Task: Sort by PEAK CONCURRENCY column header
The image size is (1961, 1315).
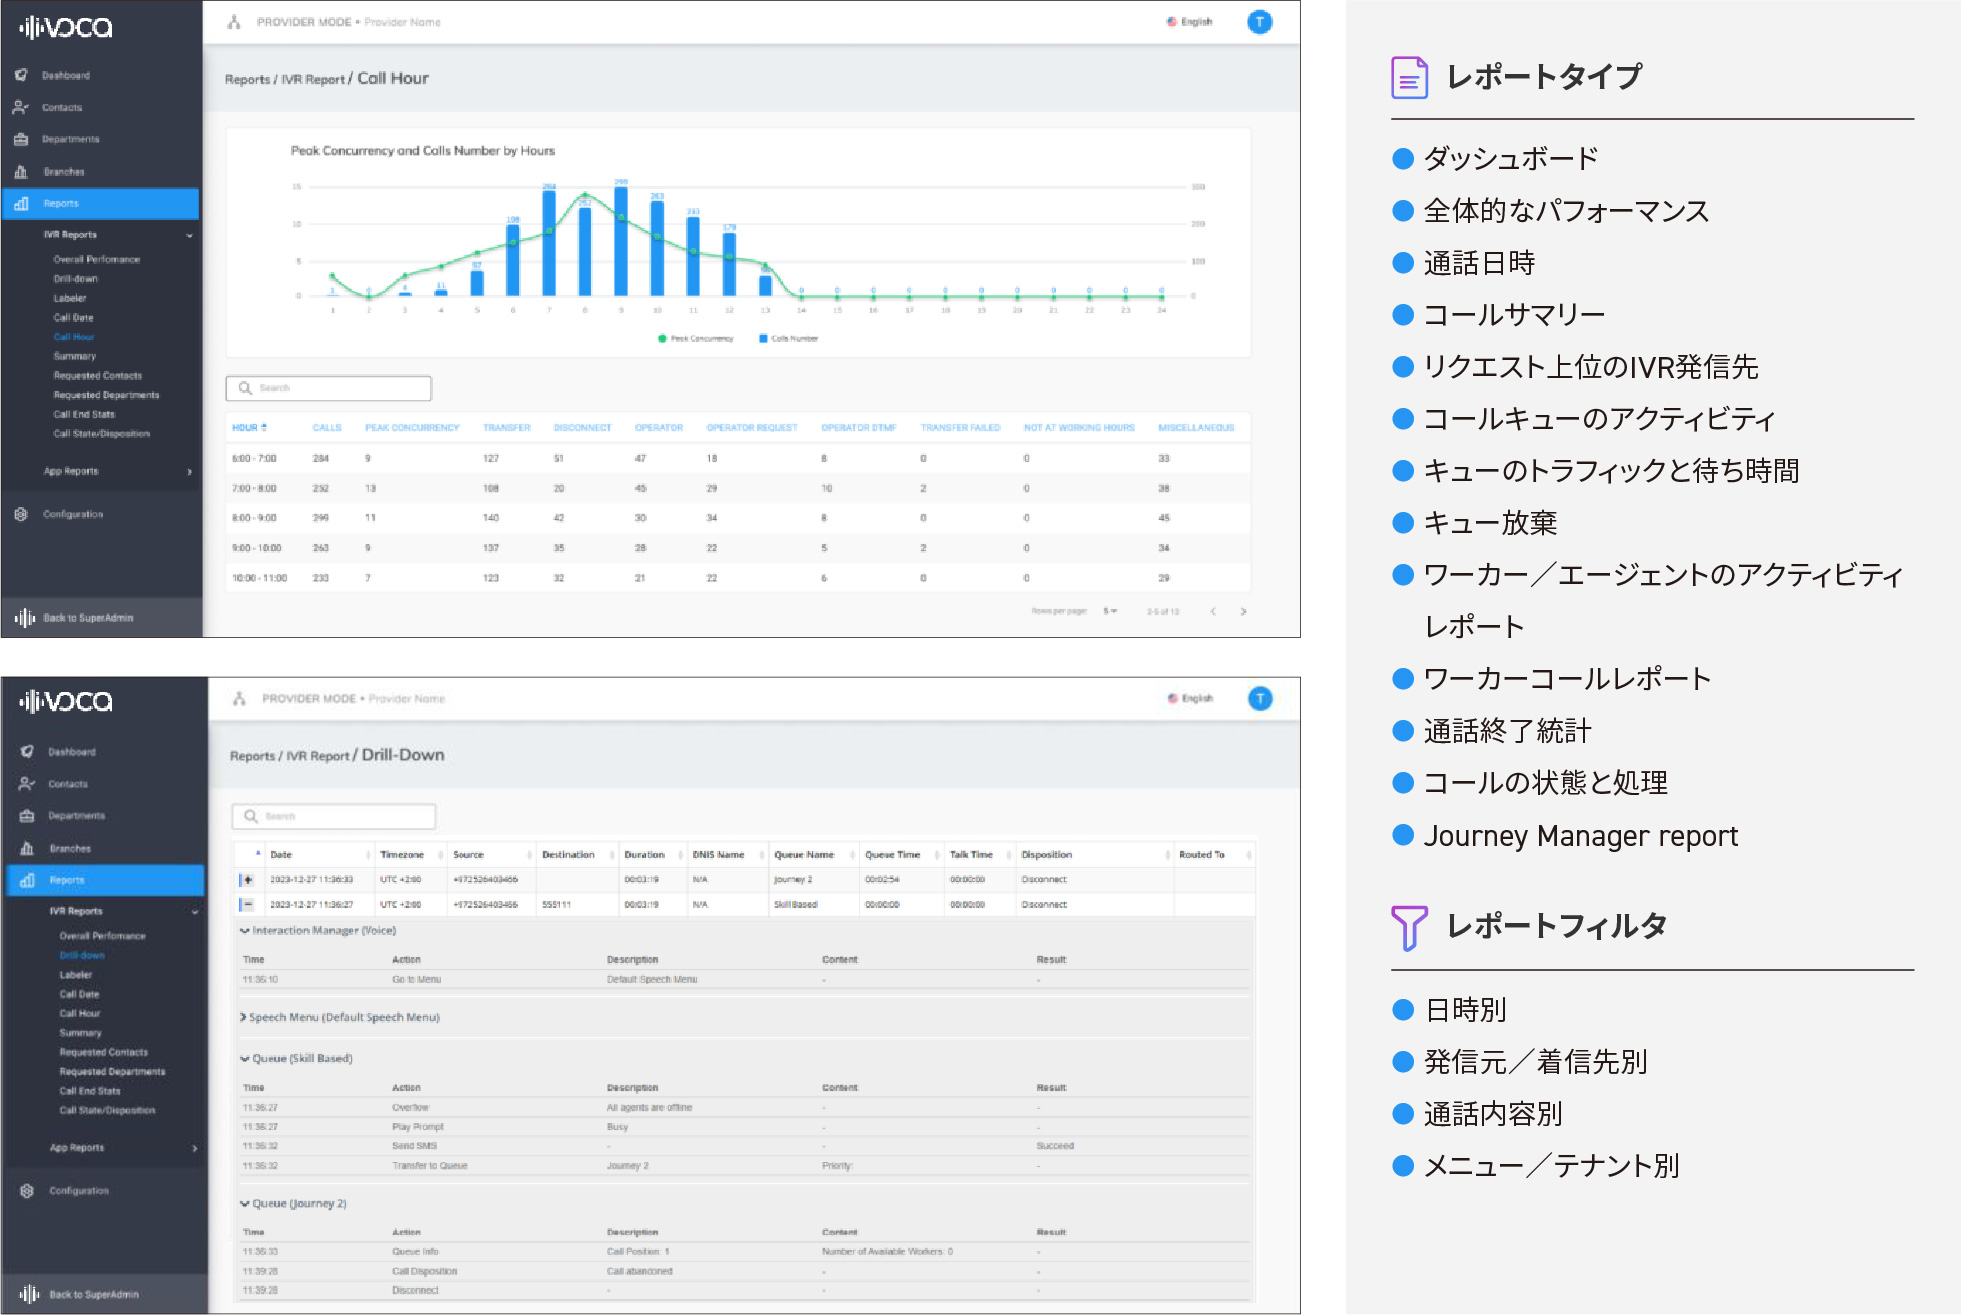Action: (412, 428)
